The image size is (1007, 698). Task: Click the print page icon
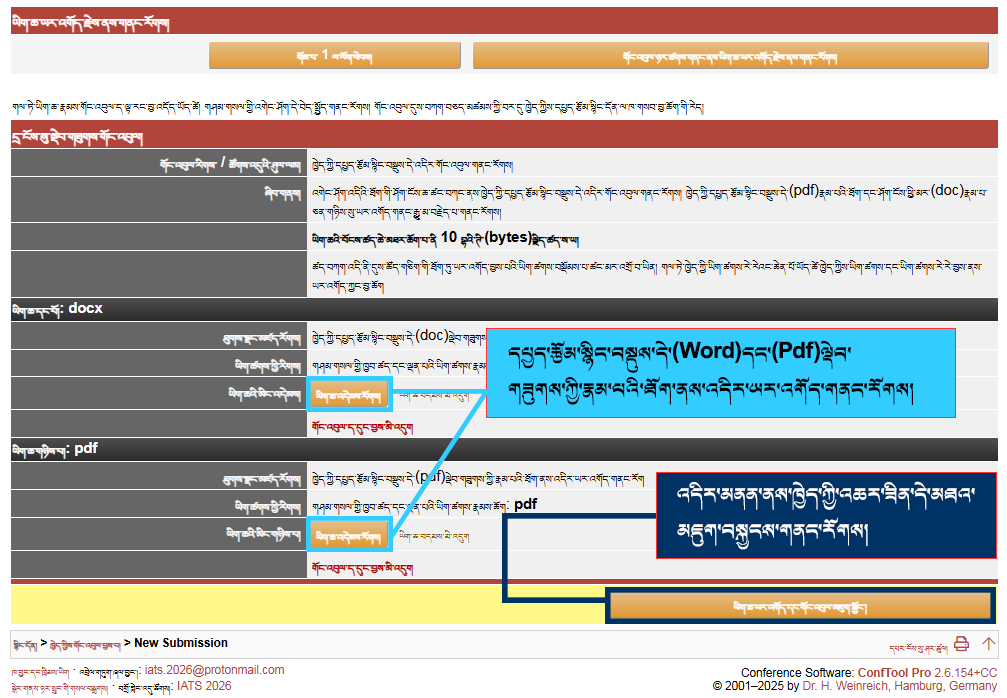click(x=961, y=644)
